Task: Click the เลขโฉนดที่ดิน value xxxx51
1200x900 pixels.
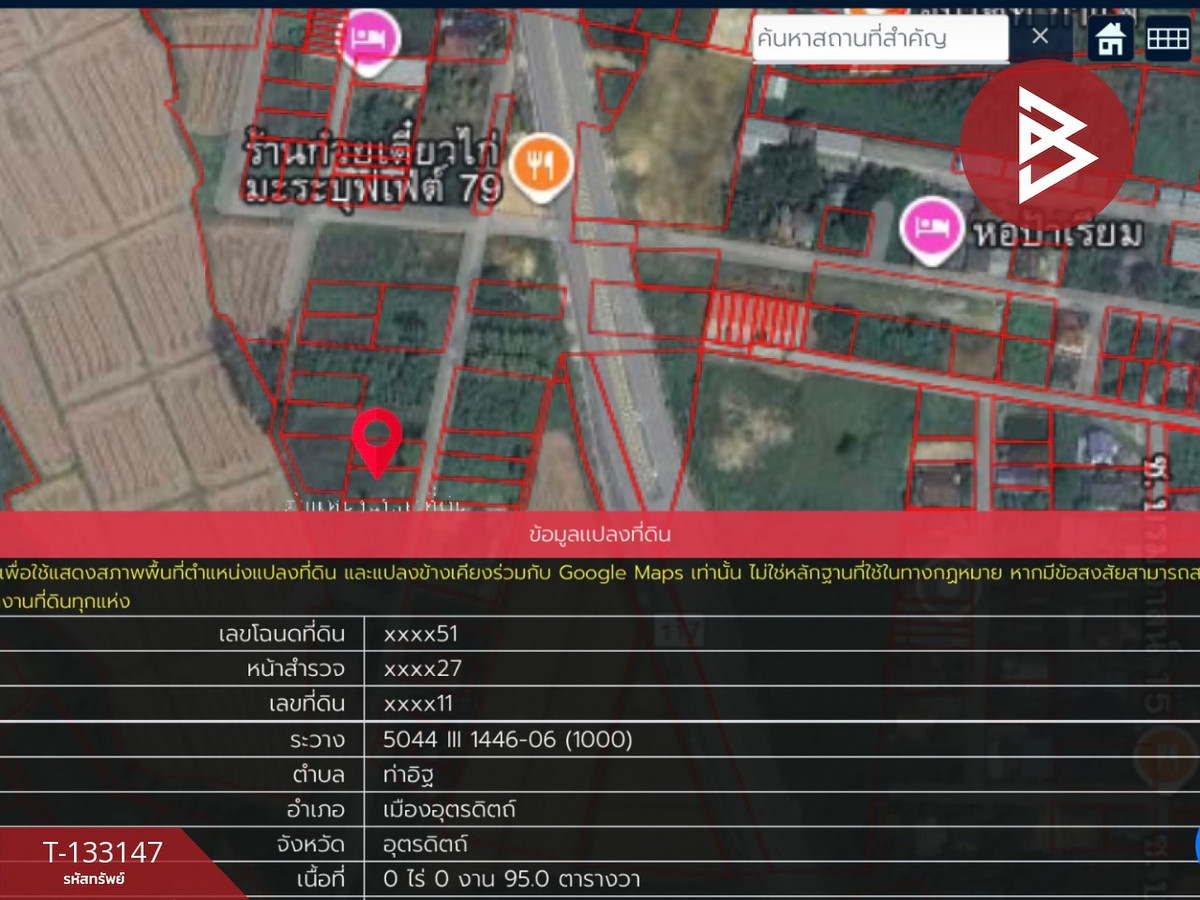Action: click(421, 634)
